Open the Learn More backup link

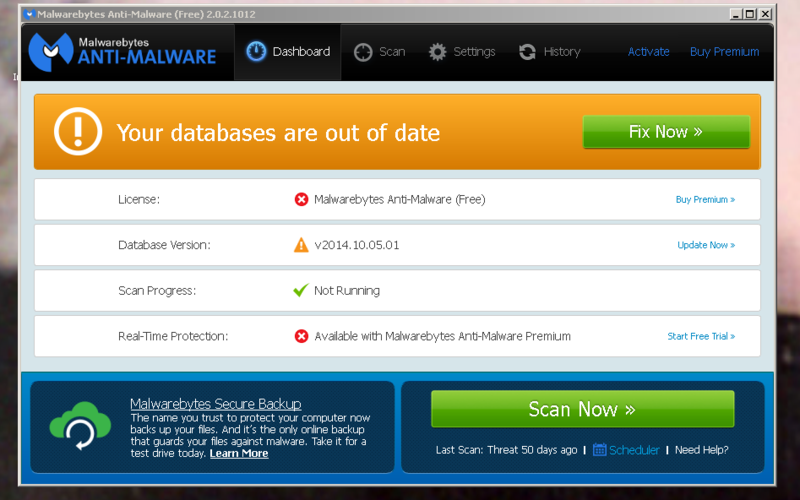[x=239, y=453]
